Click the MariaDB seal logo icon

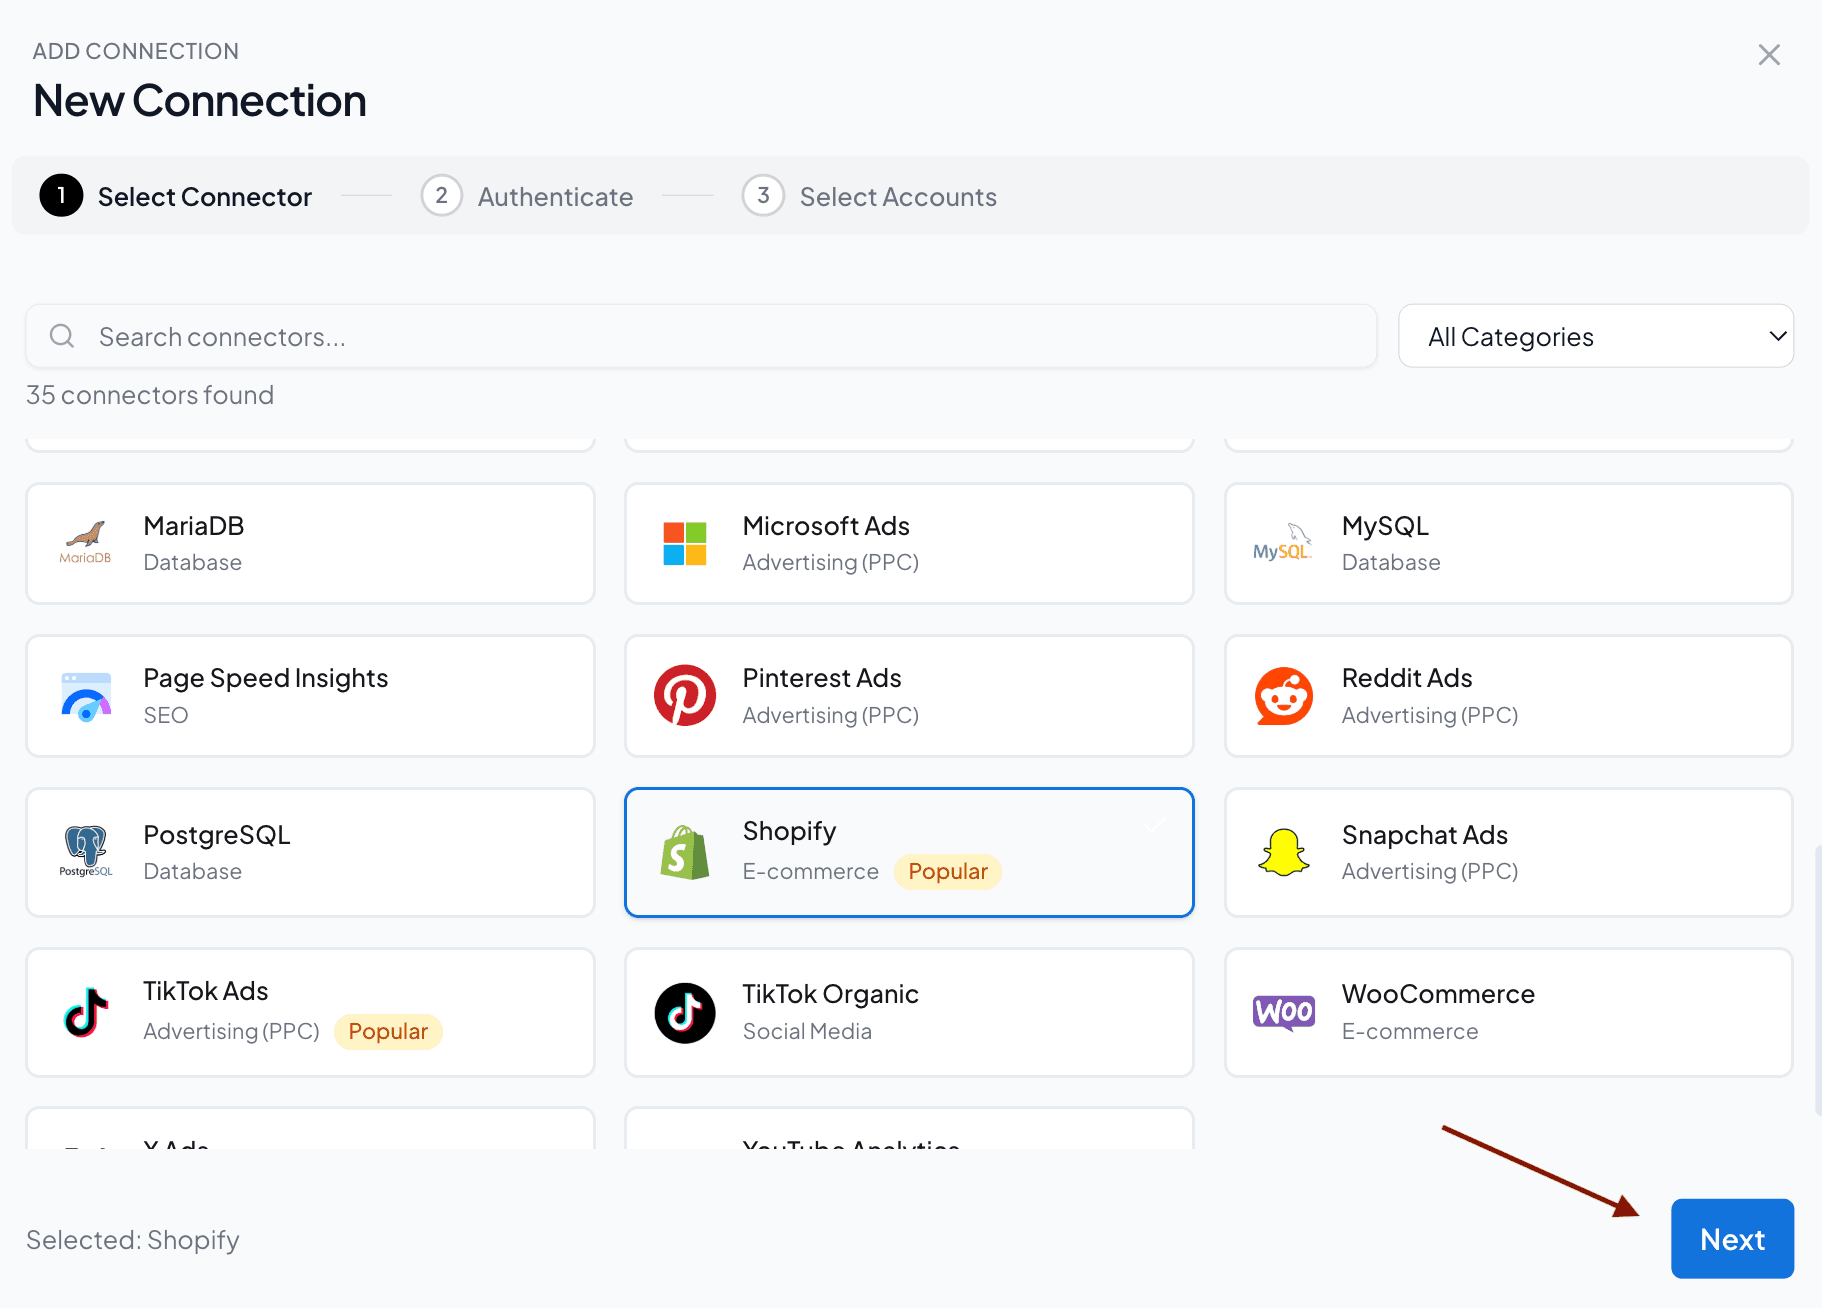pyautogui.click(x=85, y=543)
